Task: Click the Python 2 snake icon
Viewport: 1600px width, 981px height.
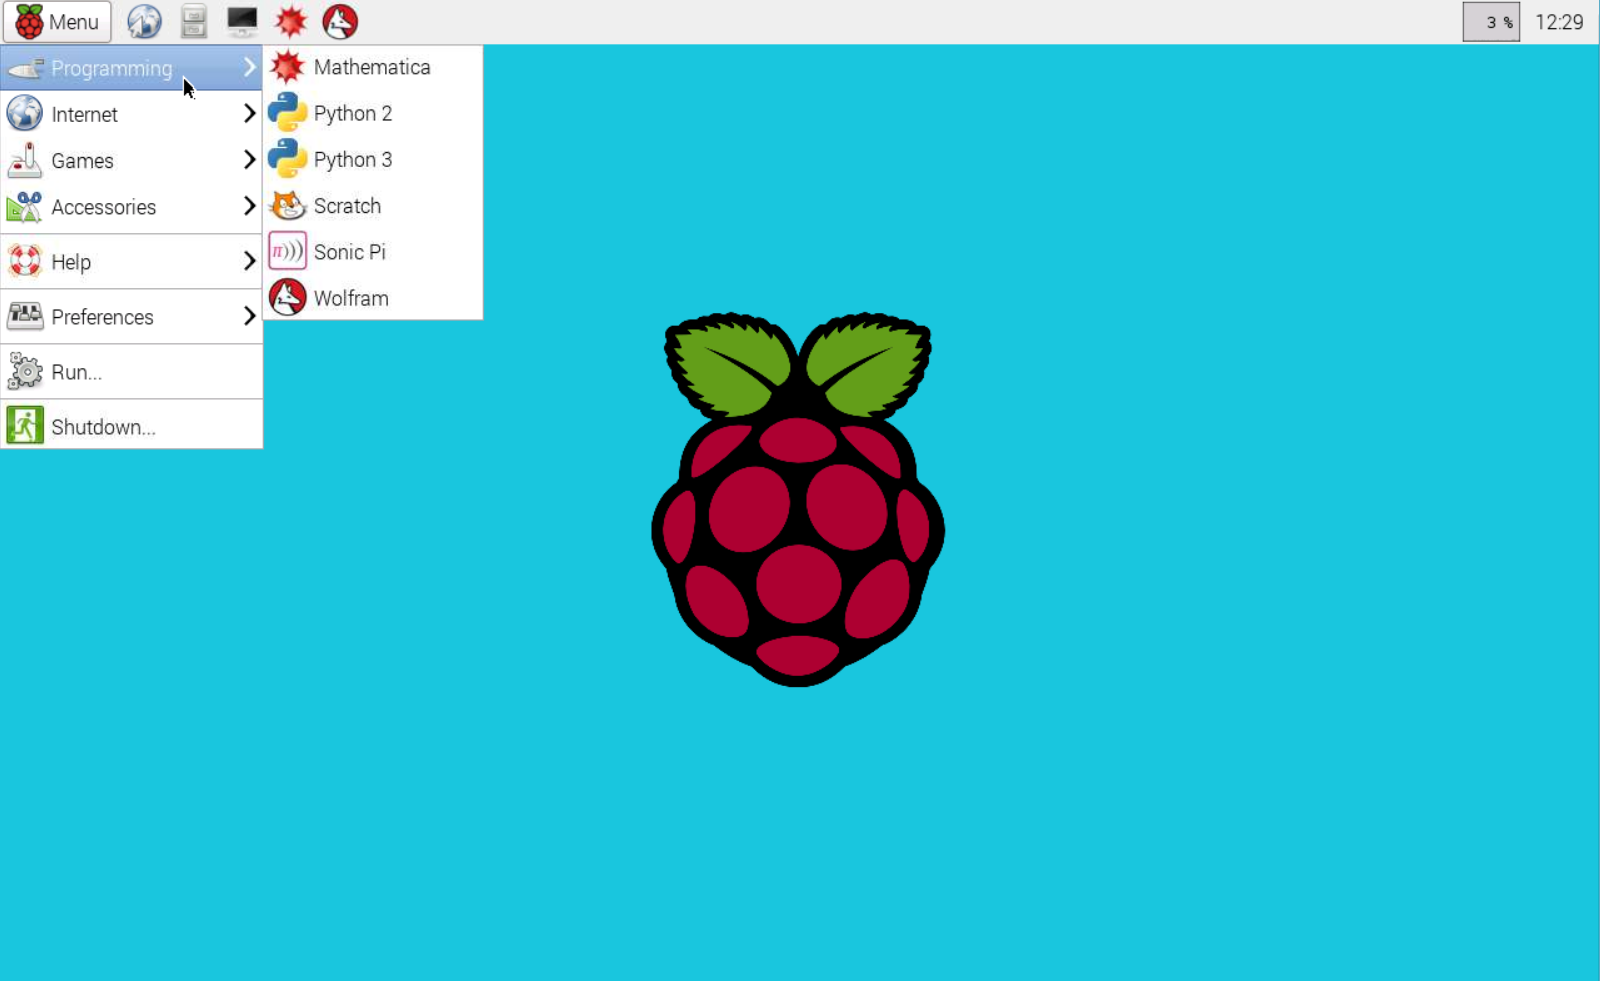Action: tap(288, 113)
